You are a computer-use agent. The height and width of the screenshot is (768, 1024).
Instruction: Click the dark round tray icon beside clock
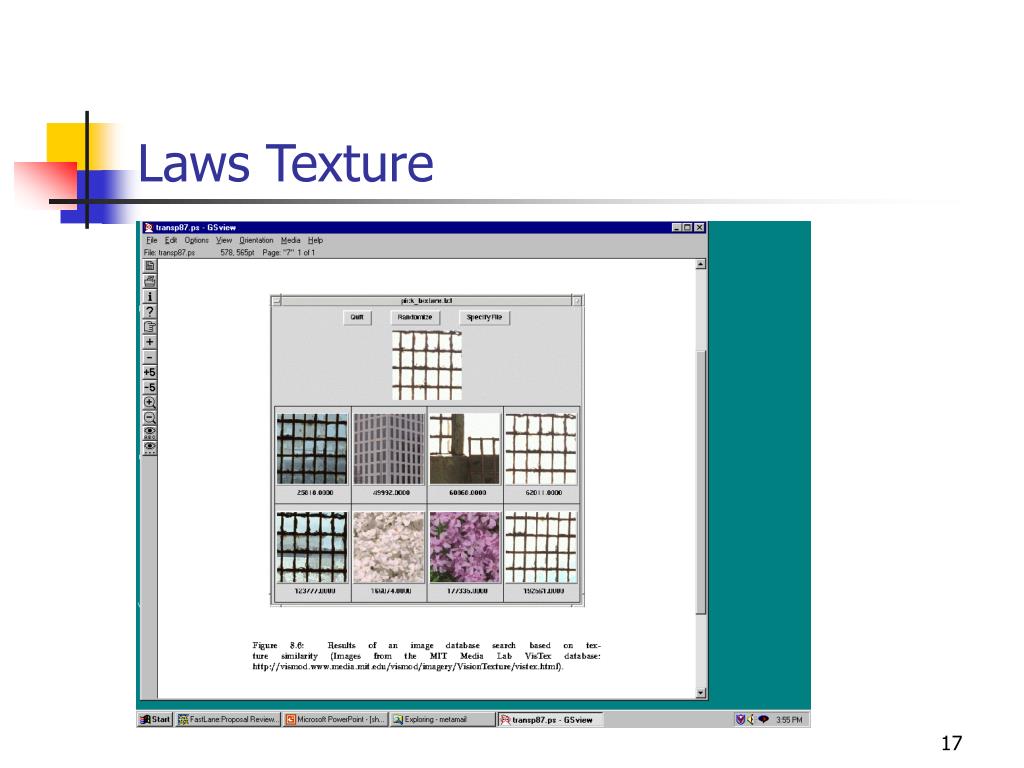(x=763, y=719)
